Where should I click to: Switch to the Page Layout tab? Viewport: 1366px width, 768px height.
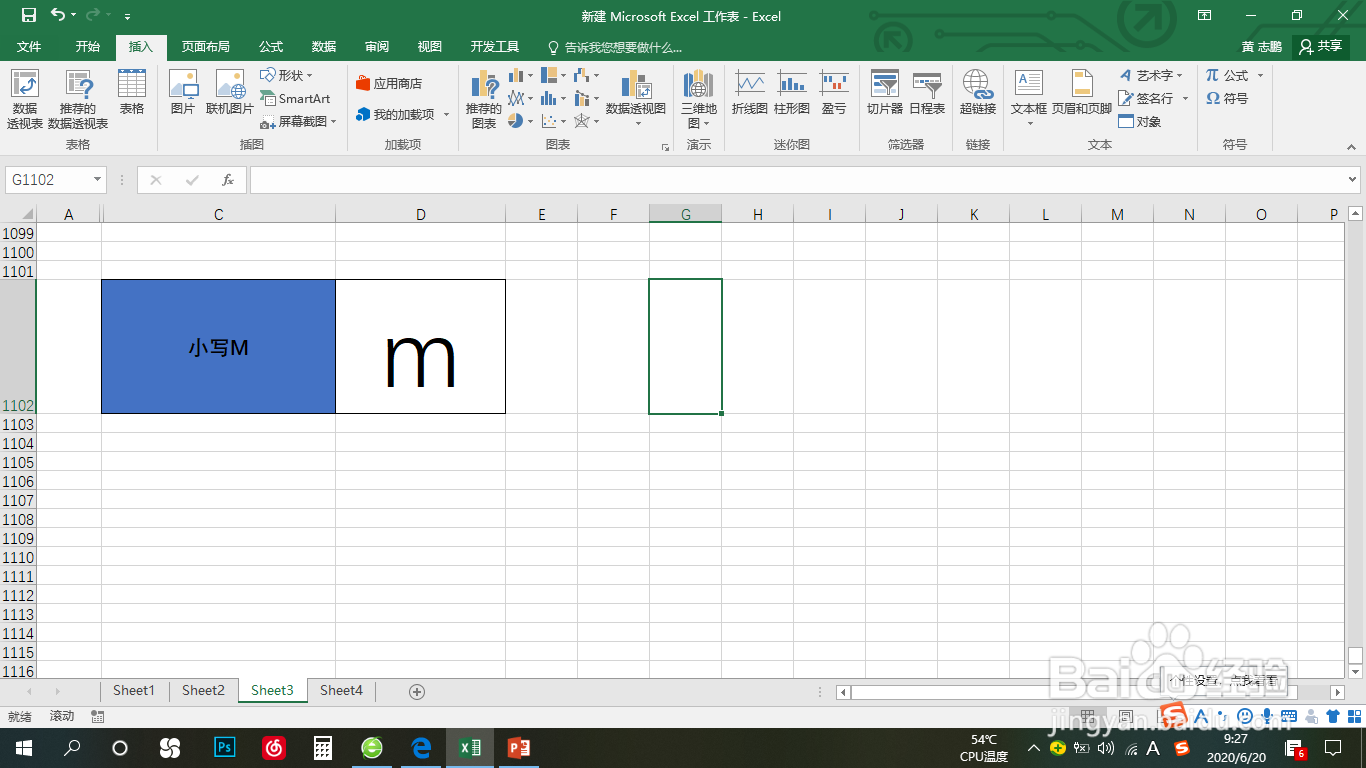point(205,47)
